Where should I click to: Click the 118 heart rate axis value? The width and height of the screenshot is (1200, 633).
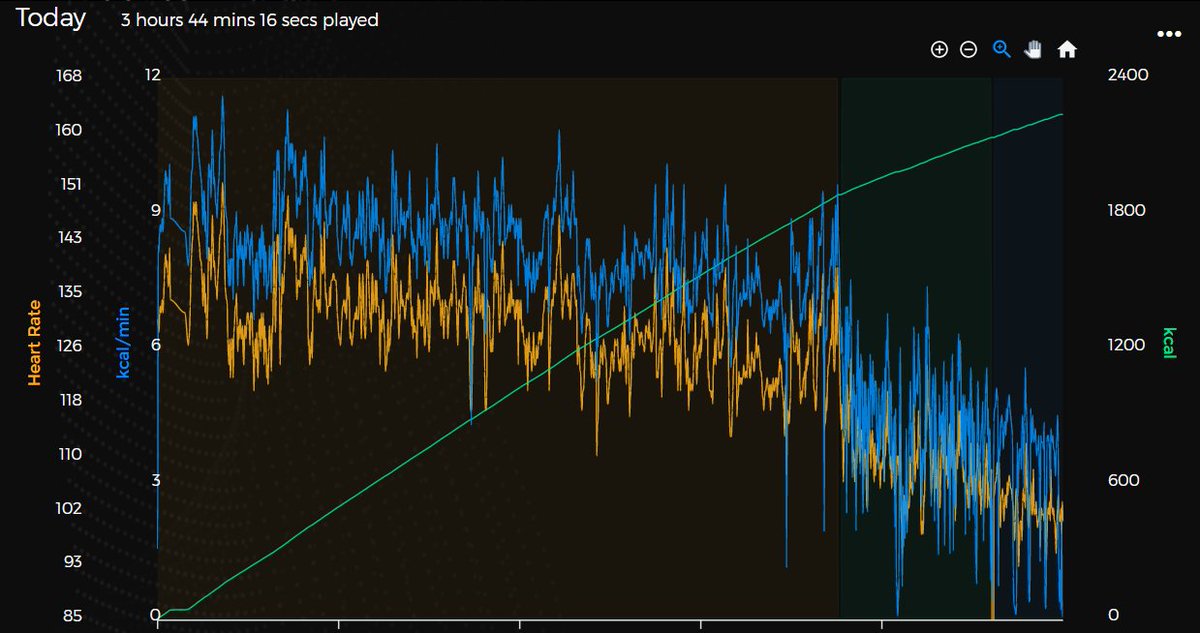point(70,400)
